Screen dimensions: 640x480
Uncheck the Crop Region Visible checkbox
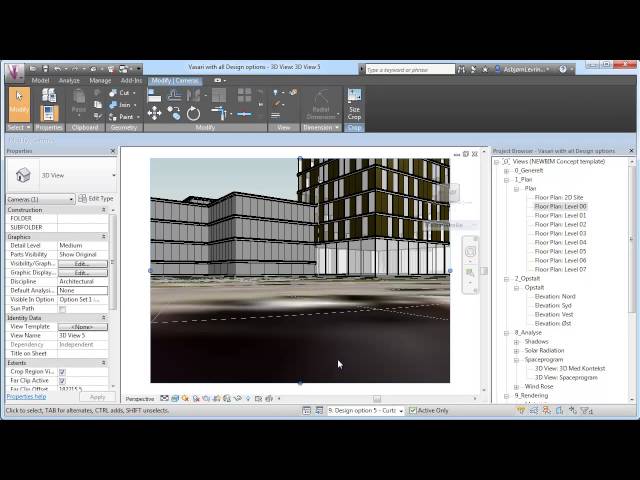coord(62,372)
